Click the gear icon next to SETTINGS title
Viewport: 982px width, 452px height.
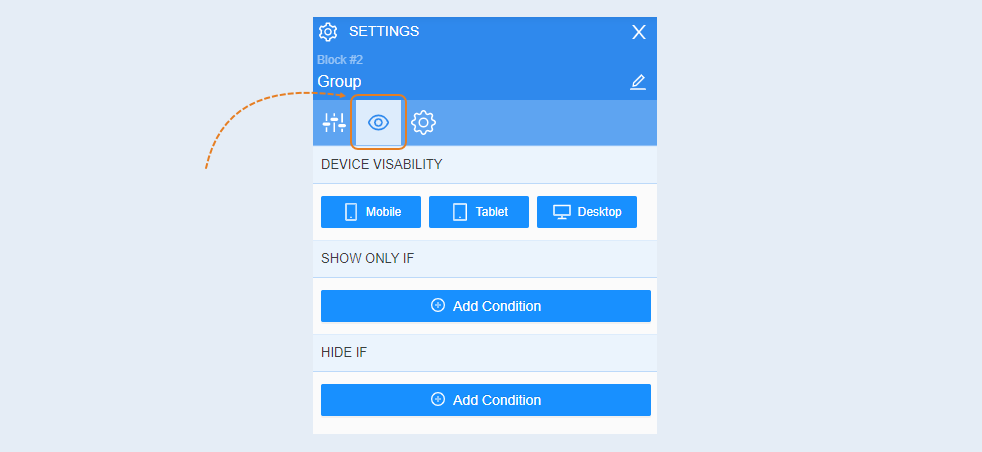coord(328,32)
